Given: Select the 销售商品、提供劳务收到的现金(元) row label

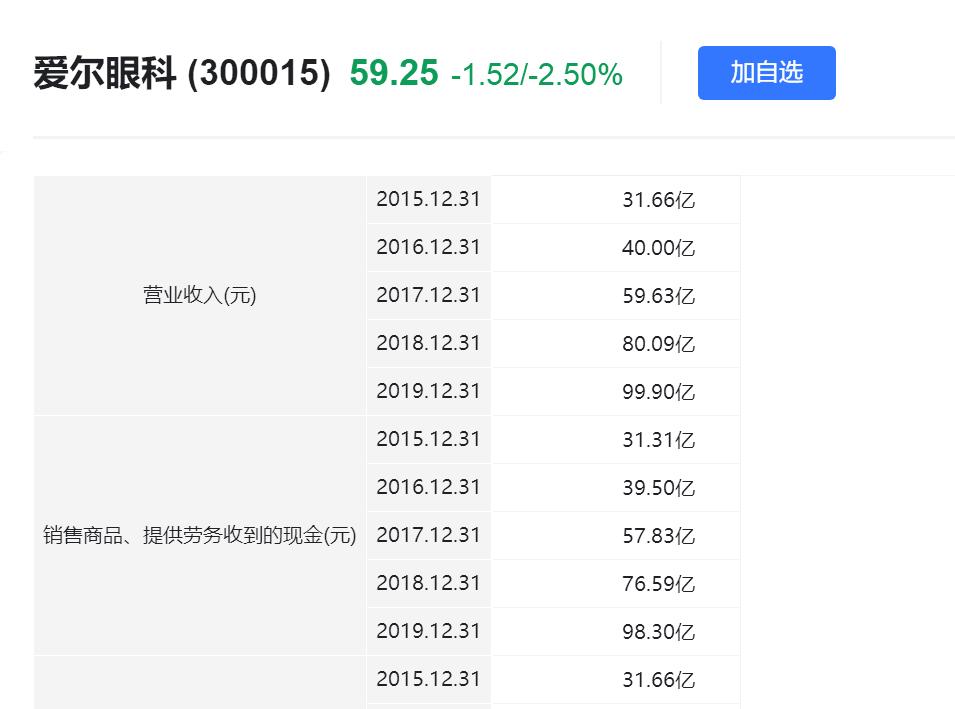Looking at the screenshot, I should point(199,535).
